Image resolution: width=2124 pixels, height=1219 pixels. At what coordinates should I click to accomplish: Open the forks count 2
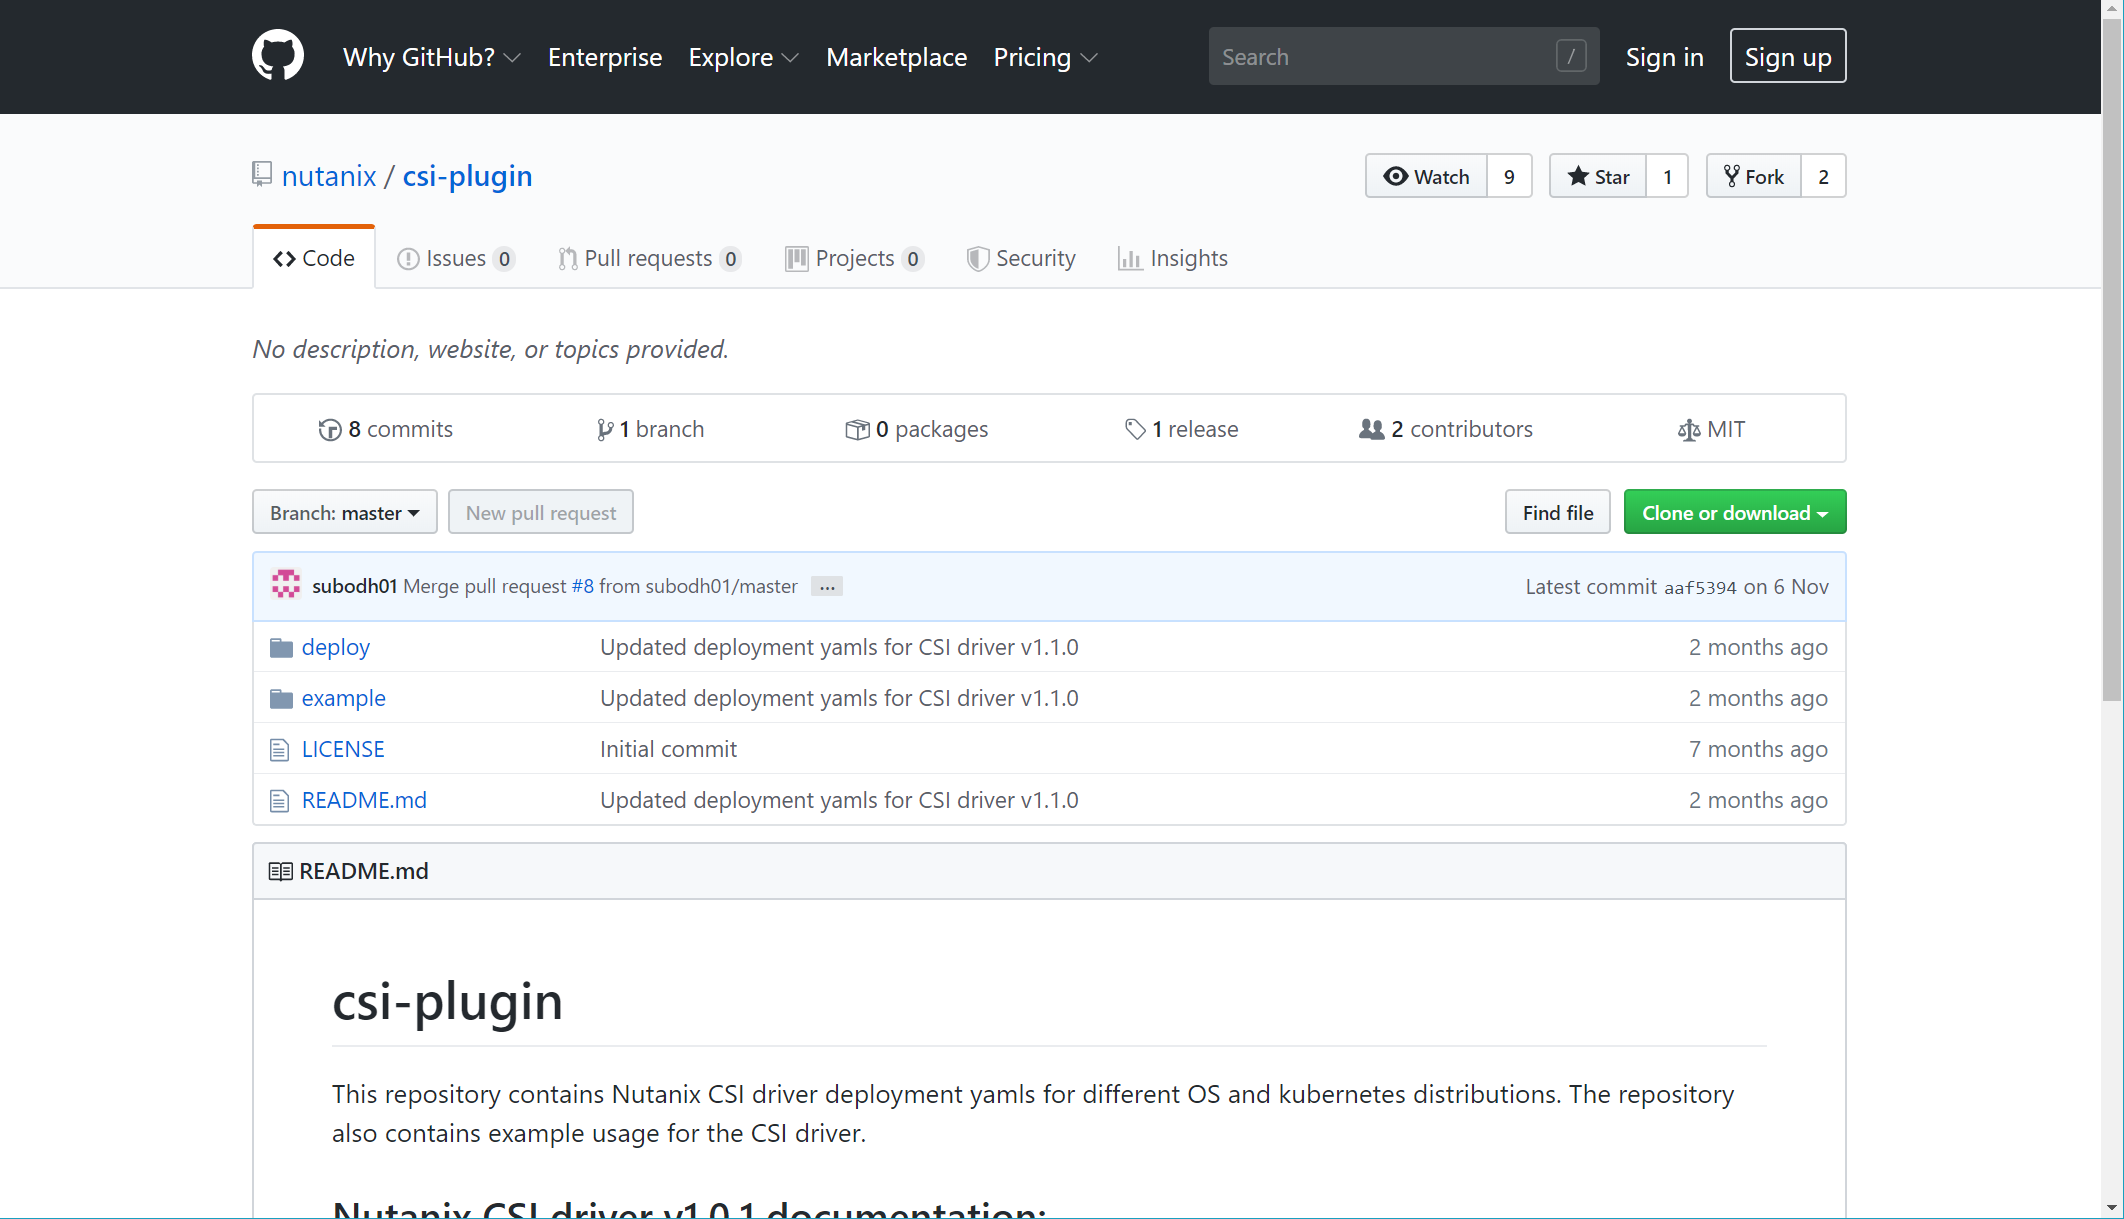[x=1823, y=176]
